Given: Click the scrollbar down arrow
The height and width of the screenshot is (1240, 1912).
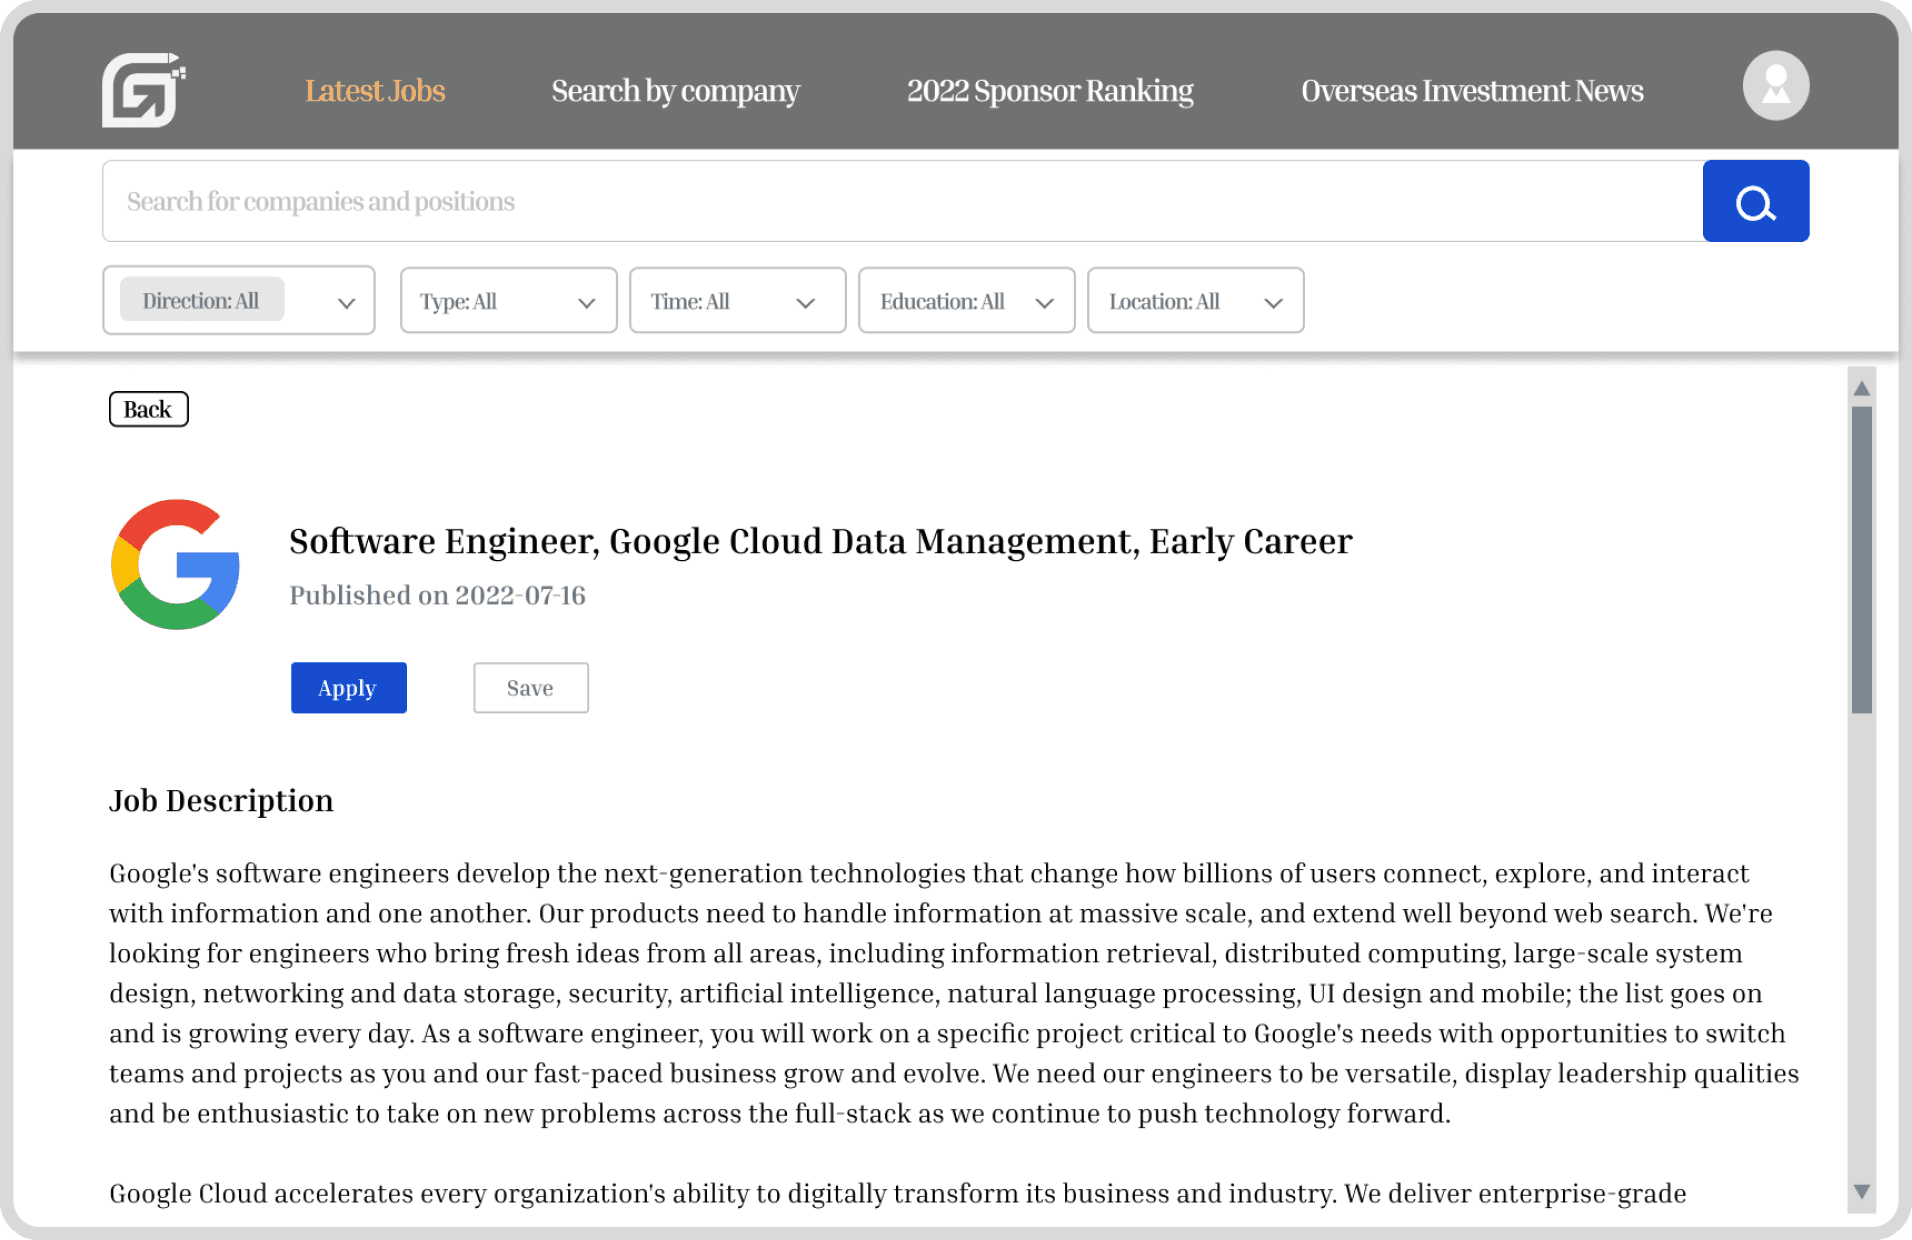Looking at the screenshot, I should pyautogui.click(x=1861, y=1191).
